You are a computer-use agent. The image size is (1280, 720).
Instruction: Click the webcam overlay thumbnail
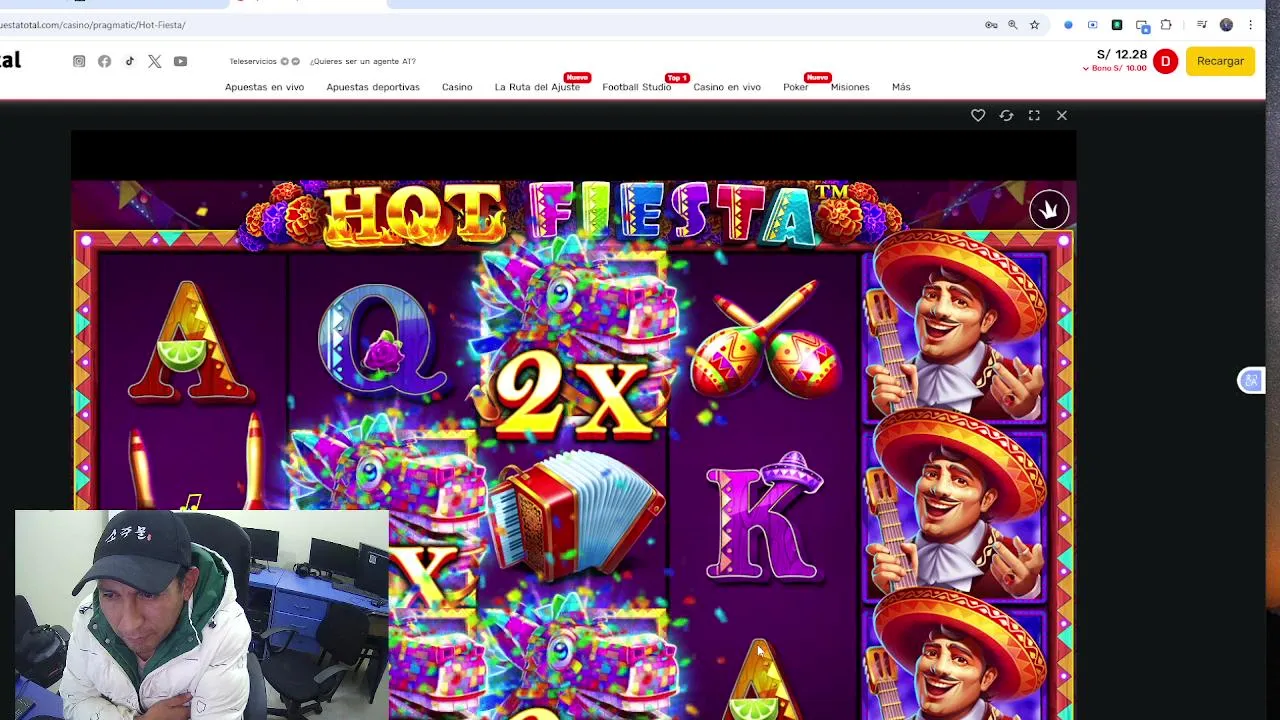click(201, 615)
